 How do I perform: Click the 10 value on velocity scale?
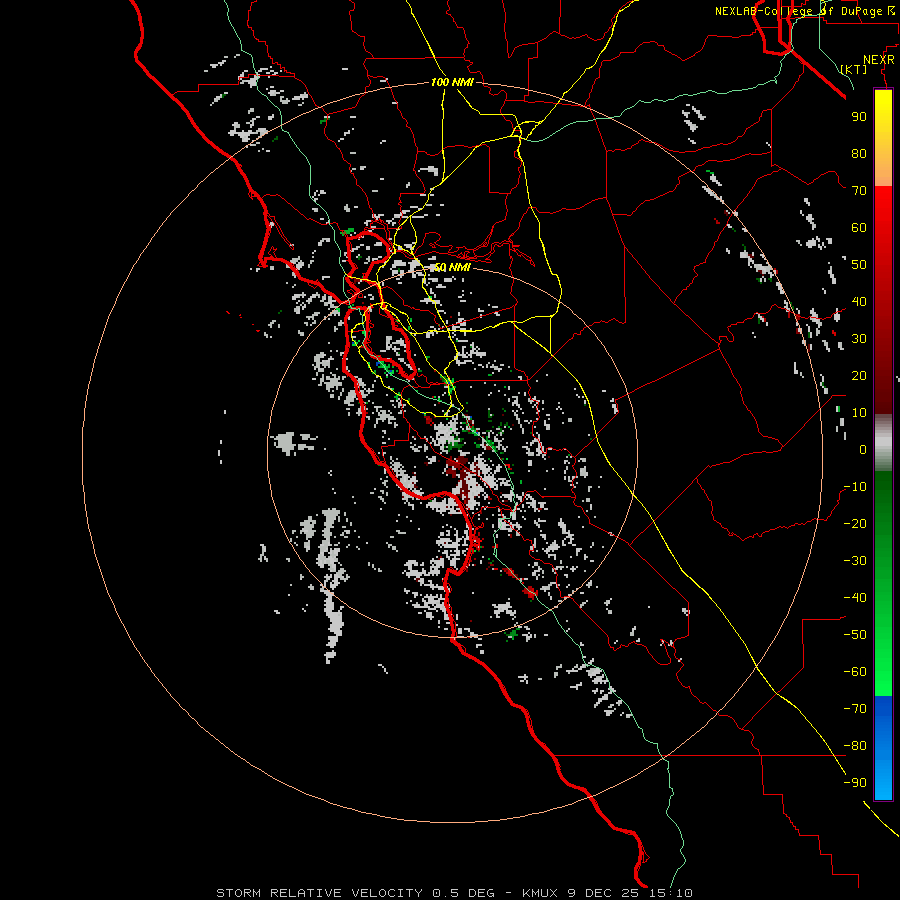(x=859, y=413)
